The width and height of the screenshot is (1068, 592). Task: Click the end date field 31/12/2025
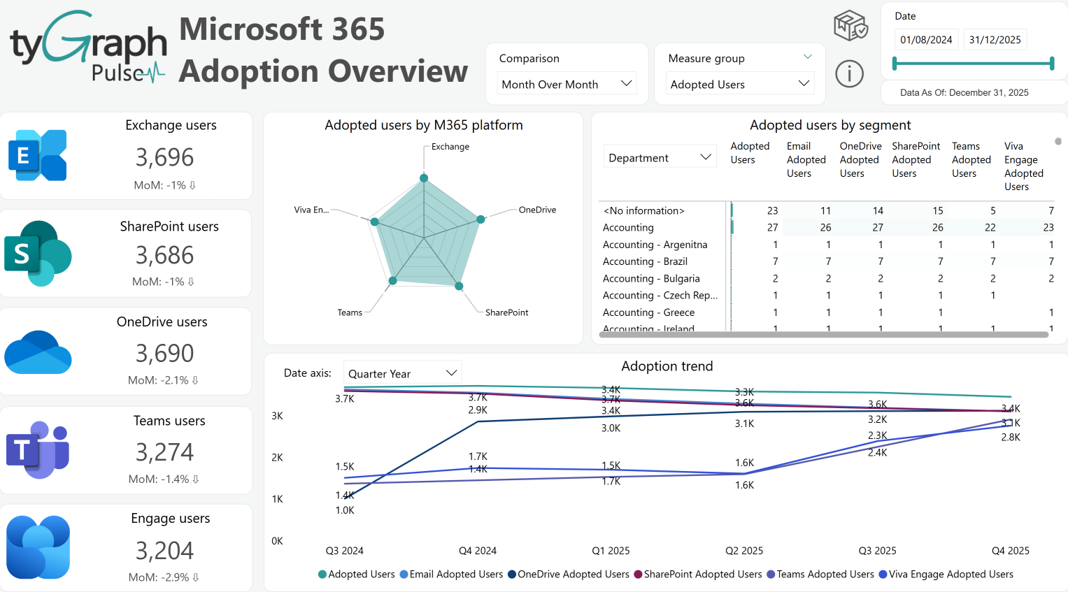(x=995, y=40)
